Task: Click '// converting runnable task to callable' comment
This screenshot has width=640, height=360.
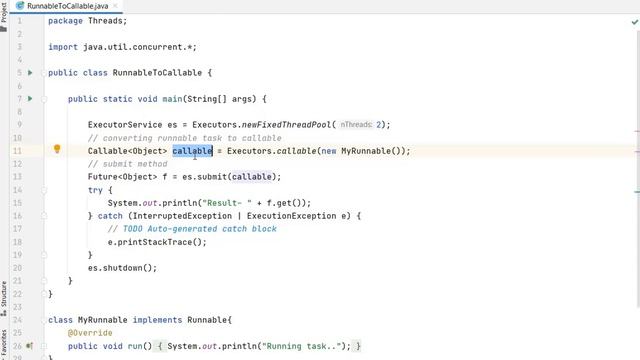Action: 184,138
